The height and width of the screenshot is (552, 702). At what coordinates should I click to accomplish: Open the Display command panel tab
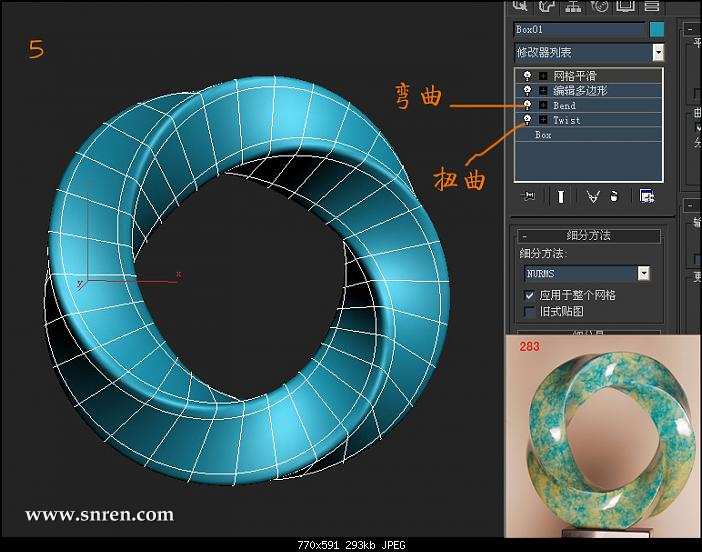pyautogui.click(x=625, y=6)
